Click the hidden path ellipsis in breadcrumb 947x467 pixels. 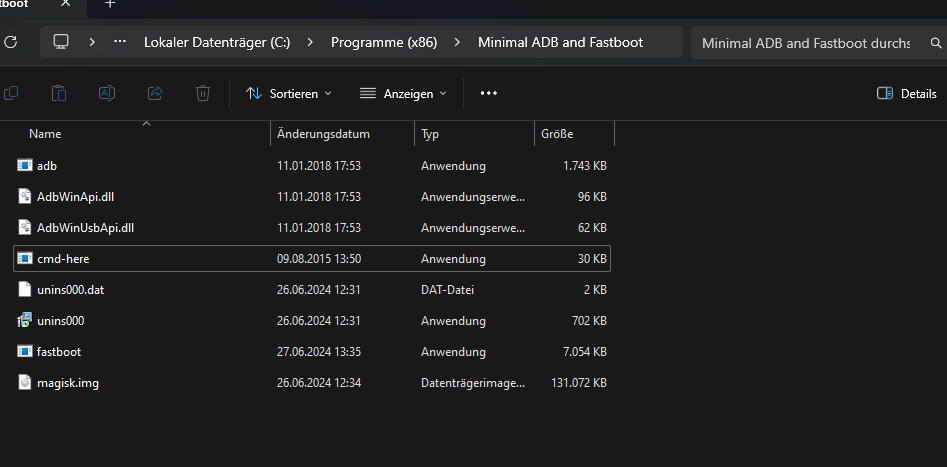pyautogui.click(x=120, y=43)
